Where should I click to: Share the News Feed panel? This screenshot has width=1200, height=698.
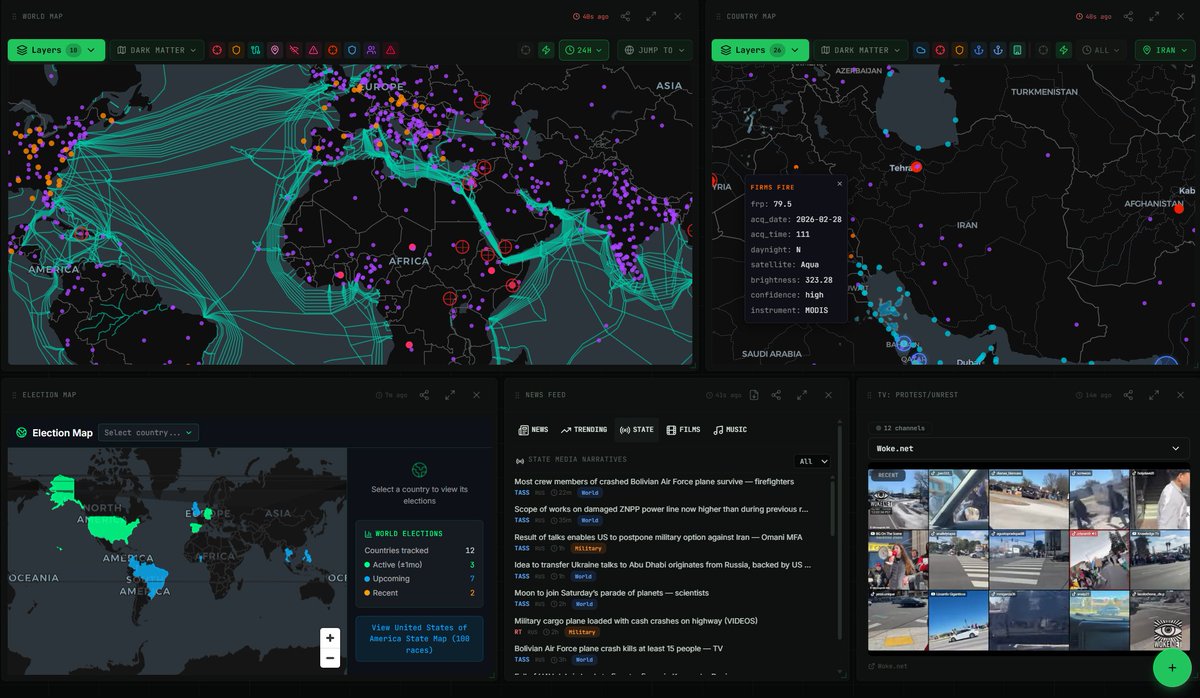[777, 395]
